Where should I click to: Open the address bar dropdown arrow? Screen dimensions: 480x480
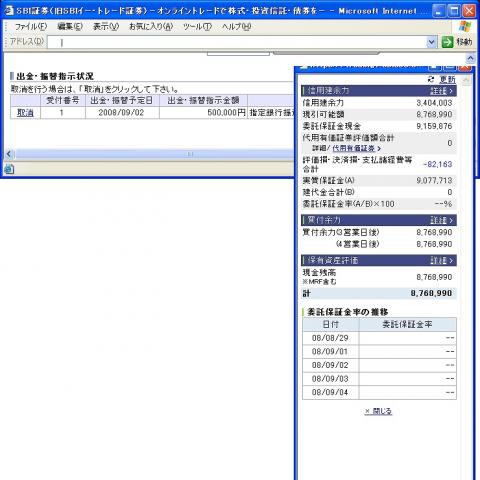[x=432, y=42]
